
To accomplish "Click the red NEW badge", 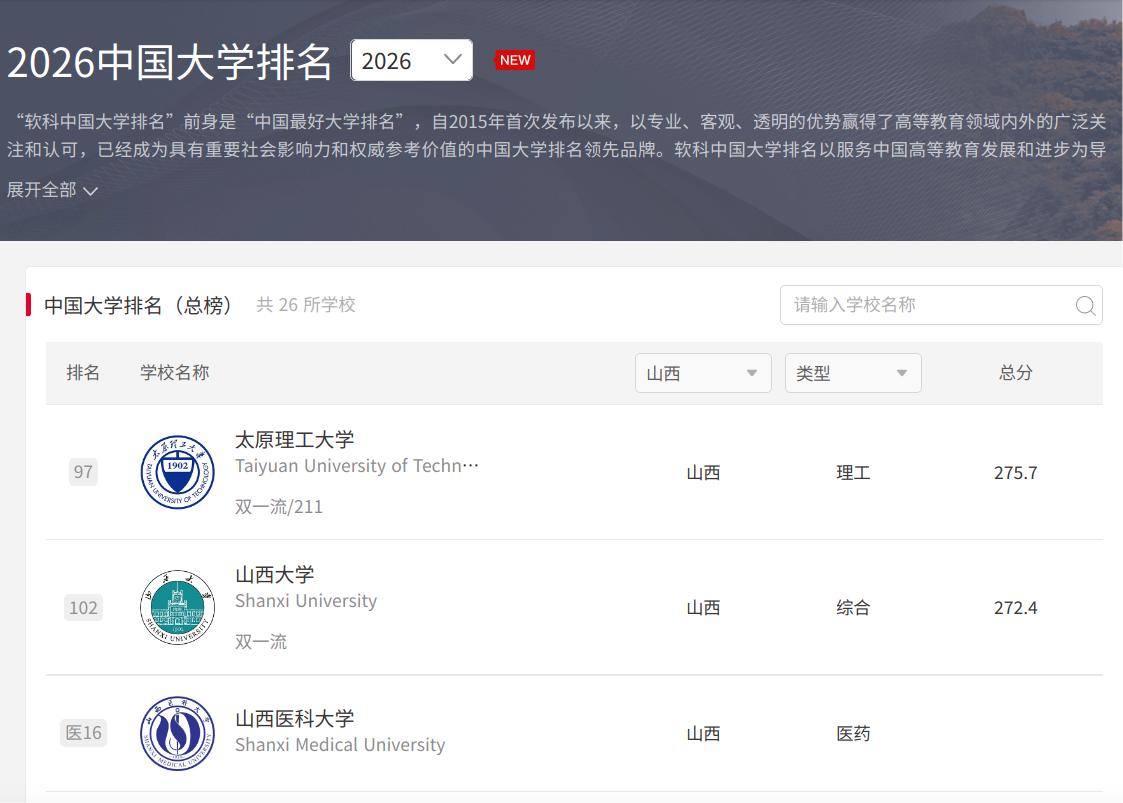I will coord(515,60).
